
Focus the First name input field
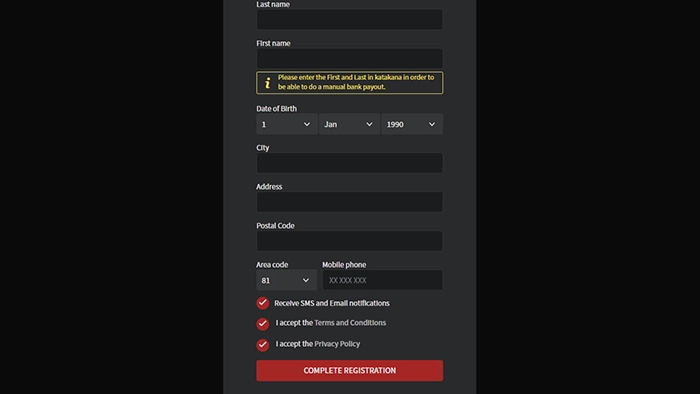point(350,58)
